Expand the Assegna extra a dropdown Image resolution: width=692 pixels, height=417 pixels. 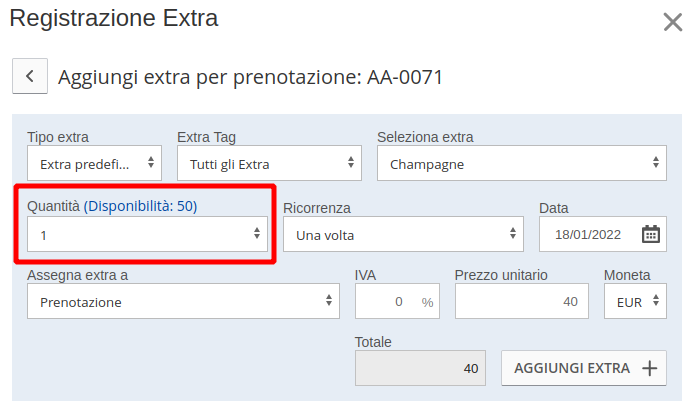coord(183,301)
